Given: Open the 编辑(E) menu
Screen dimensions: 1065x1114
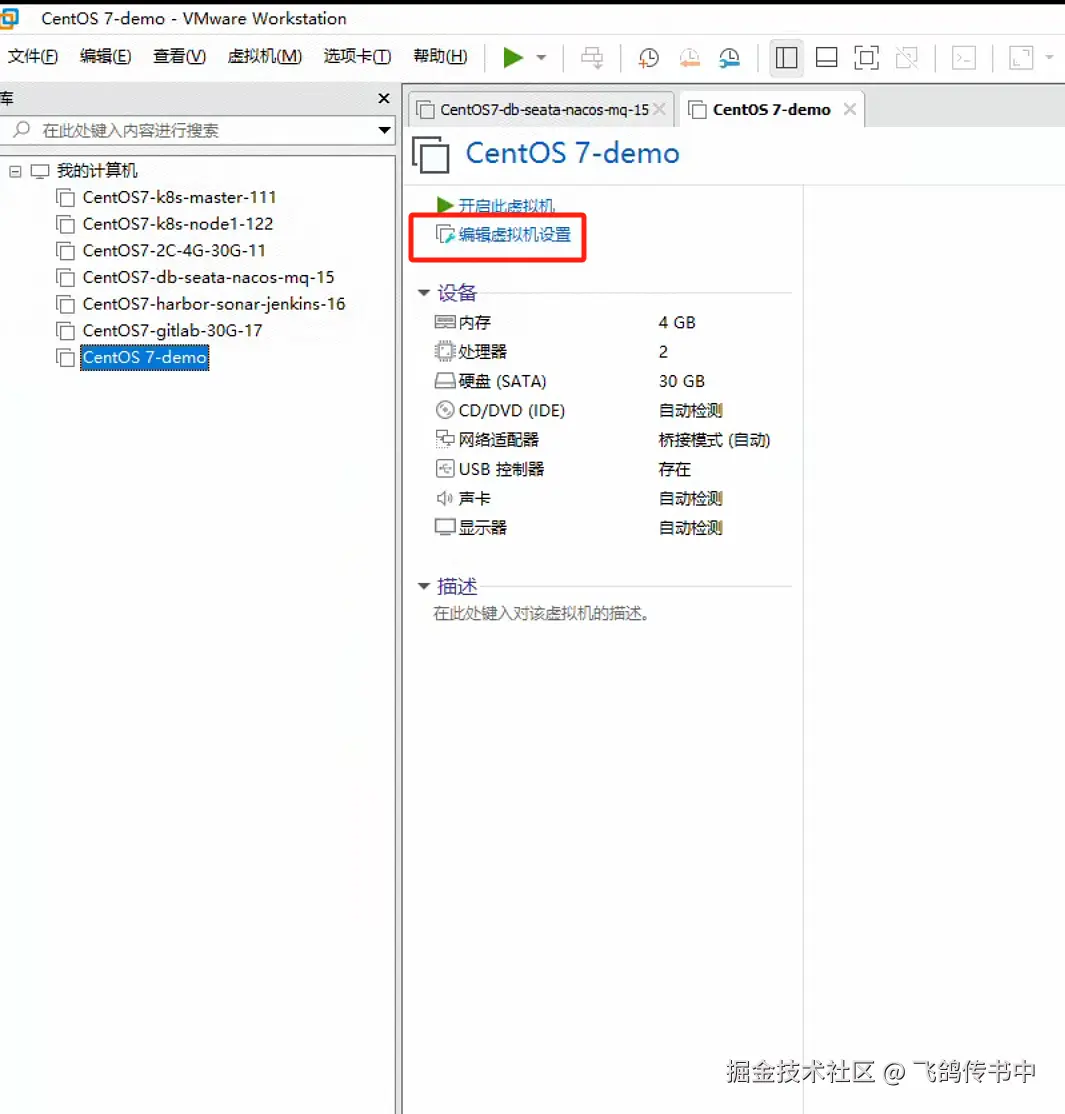Looking at the screenshot, I should pyautogui.click(x=105, y=56).
